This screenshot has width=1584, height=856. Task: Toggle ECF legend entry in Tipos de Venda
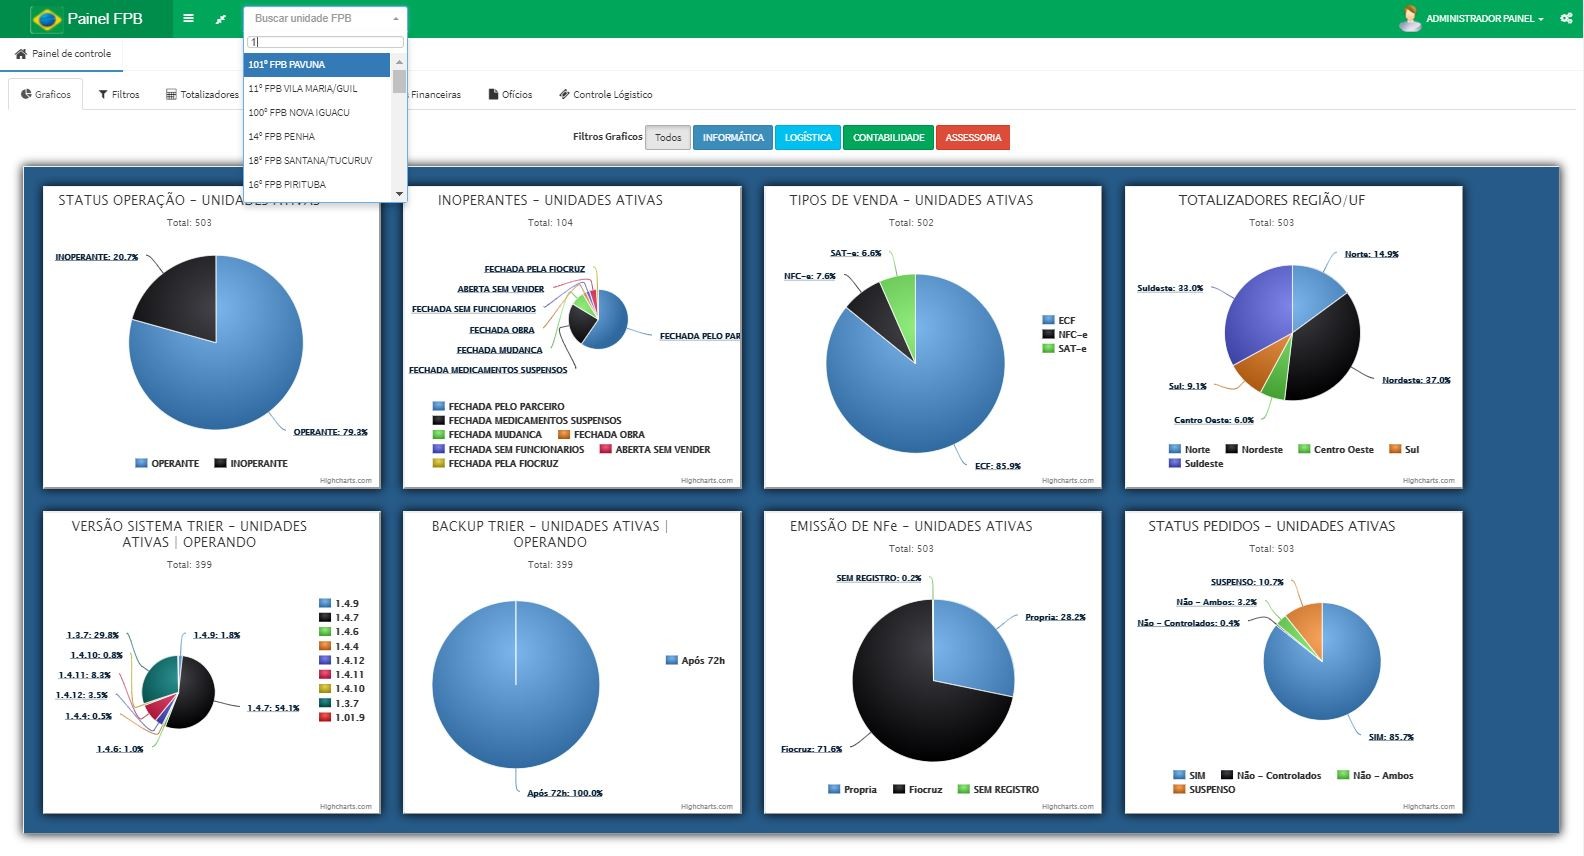(1059, 321)
